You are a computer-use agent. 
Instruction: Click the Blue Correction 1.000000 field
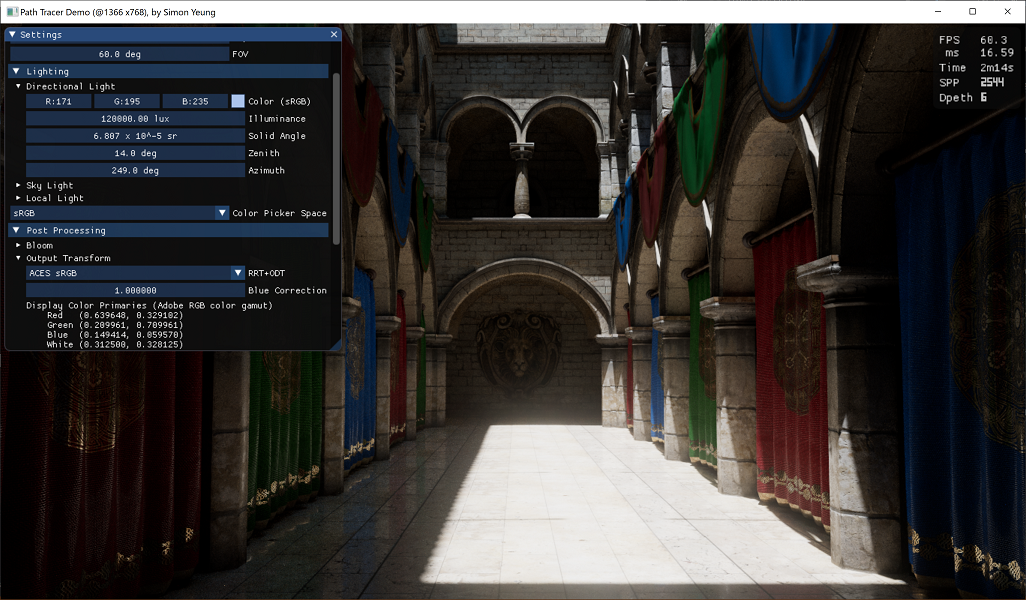click(135, 291)
